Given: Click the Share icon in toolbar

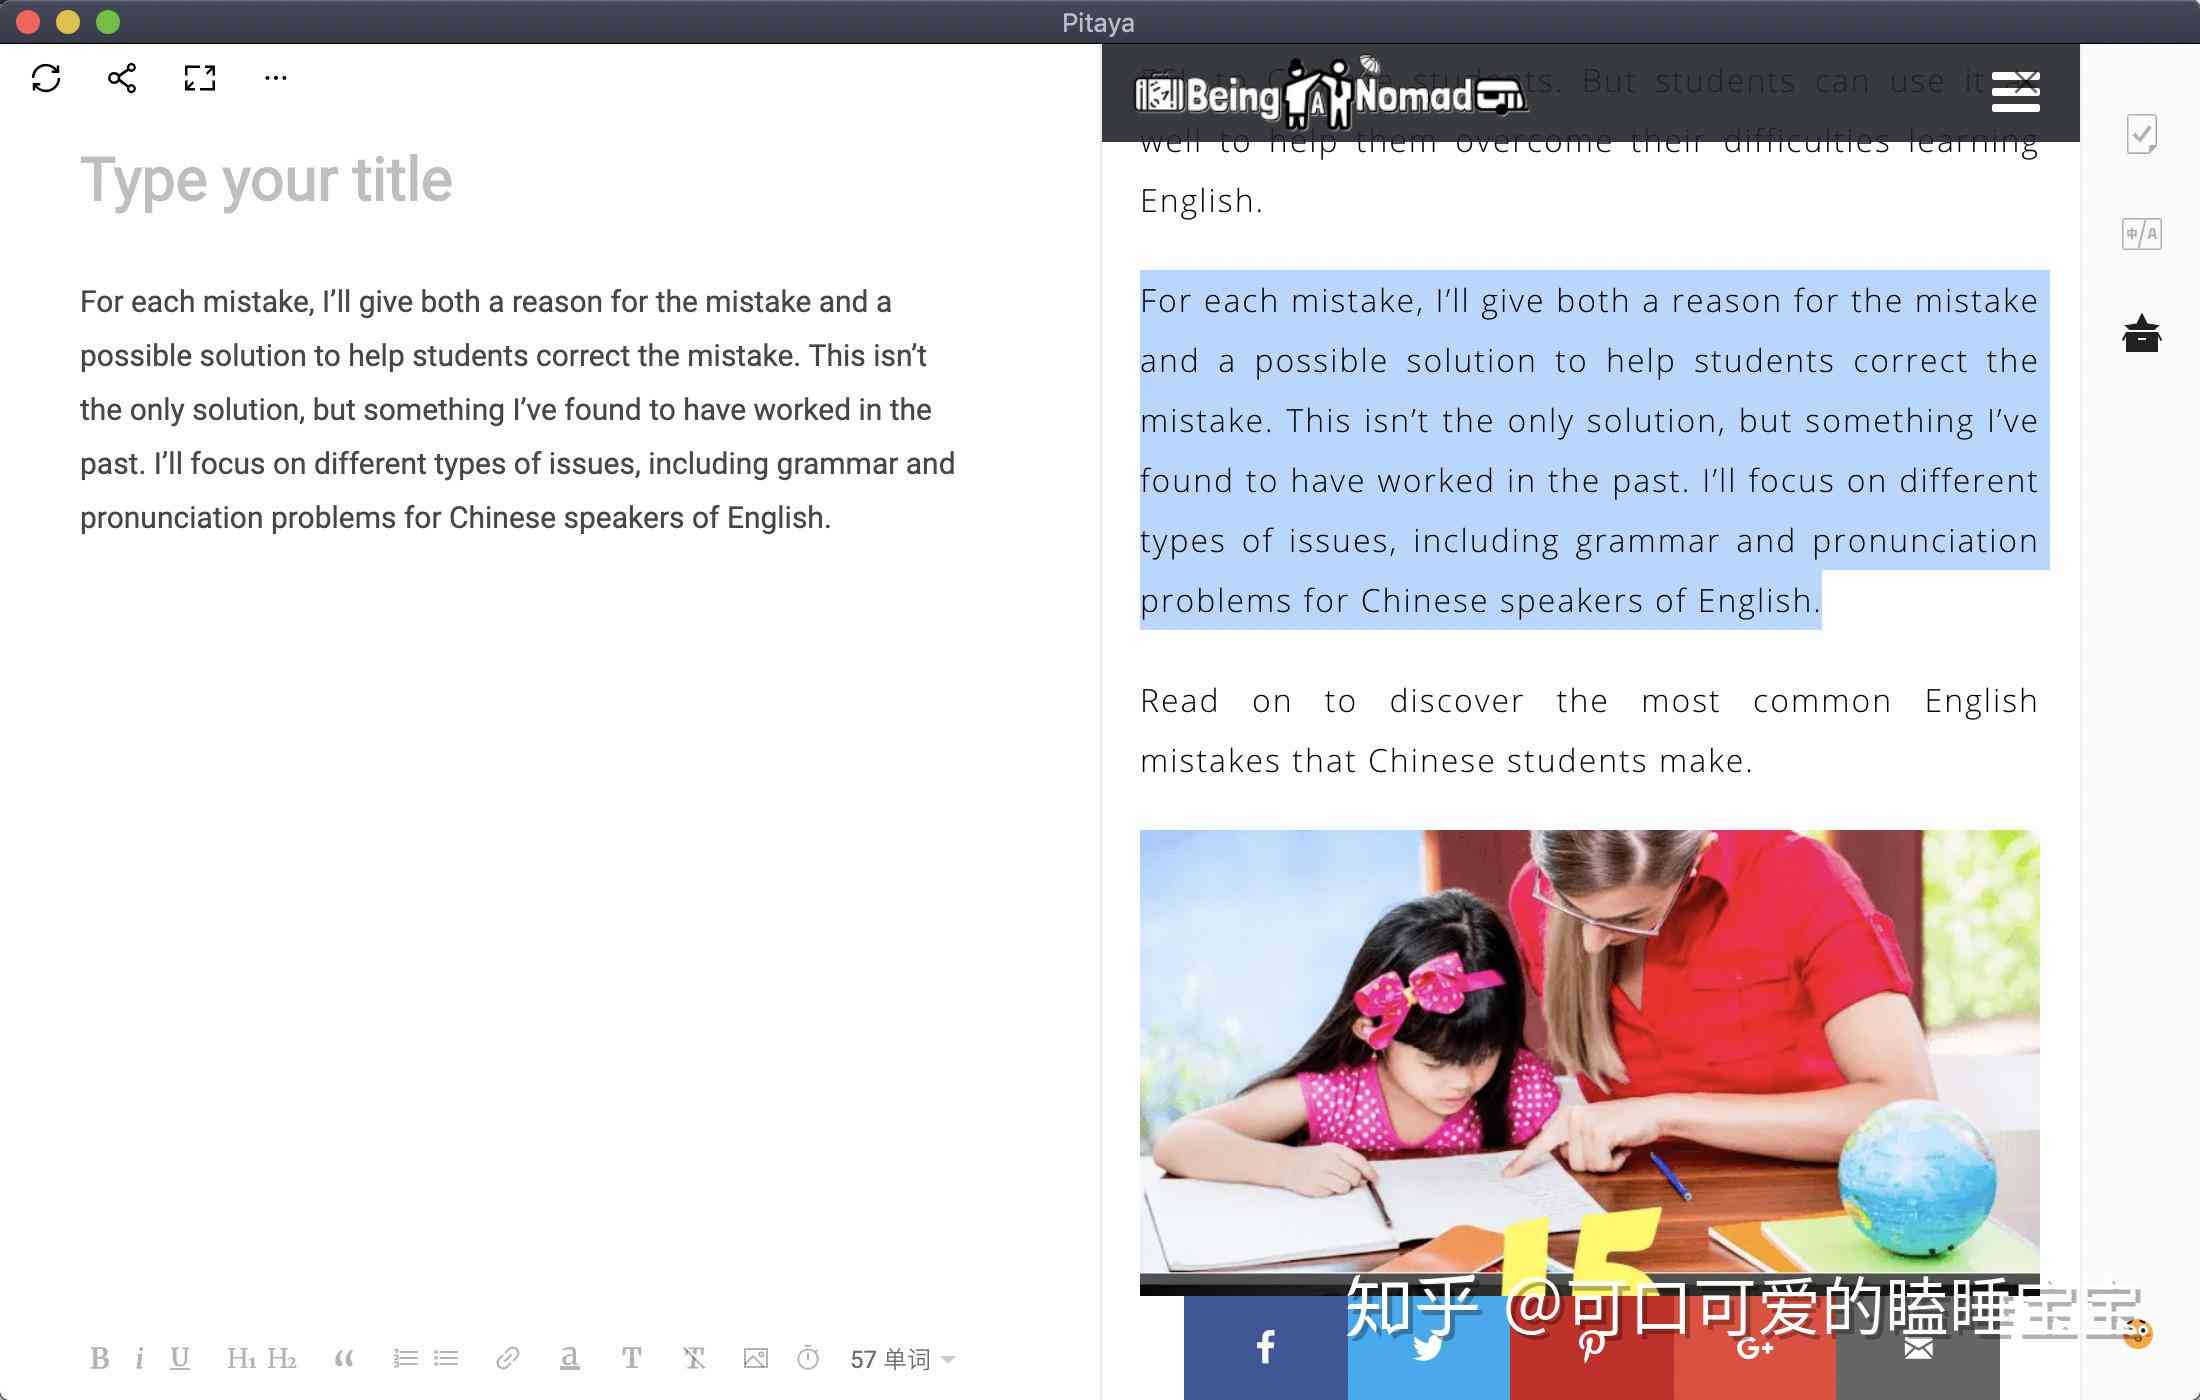Looking at the screenshot, I should (x=122, y=77).
